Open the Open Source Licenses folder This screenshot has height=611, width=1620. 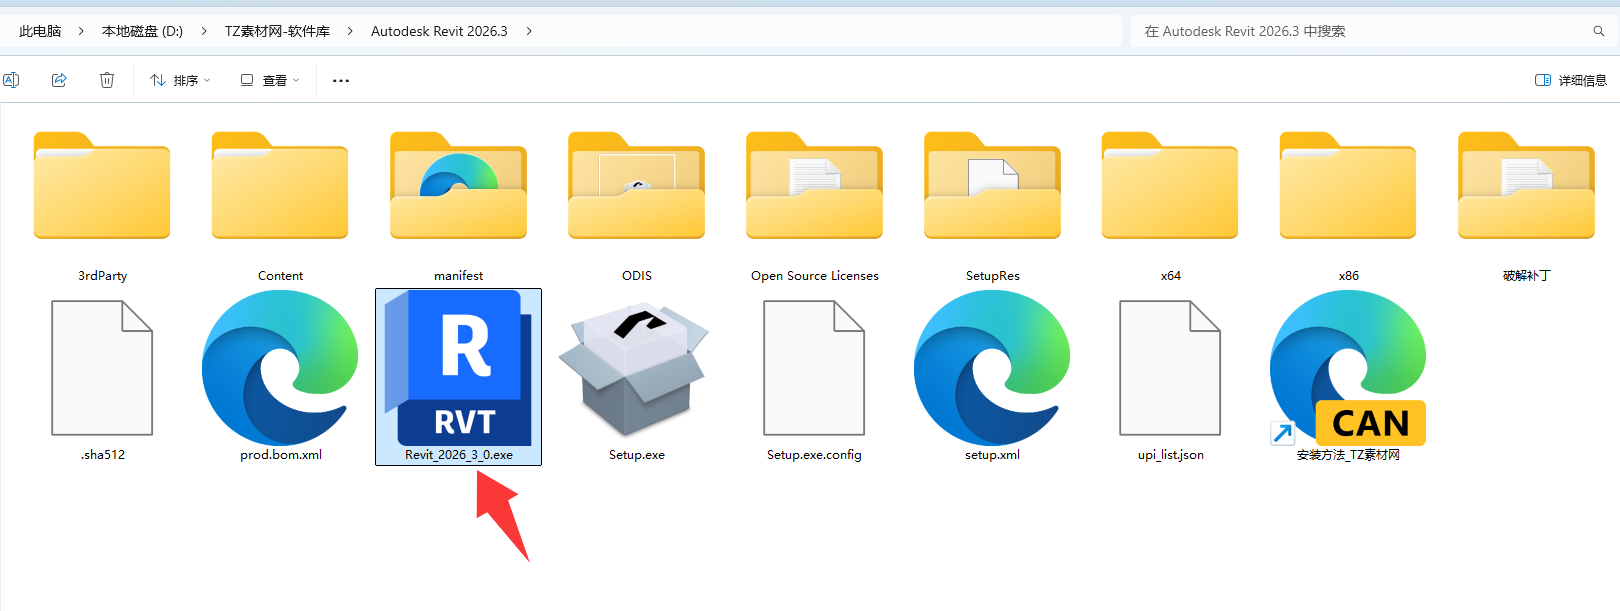pyautogui.click(x=814, y=186)
